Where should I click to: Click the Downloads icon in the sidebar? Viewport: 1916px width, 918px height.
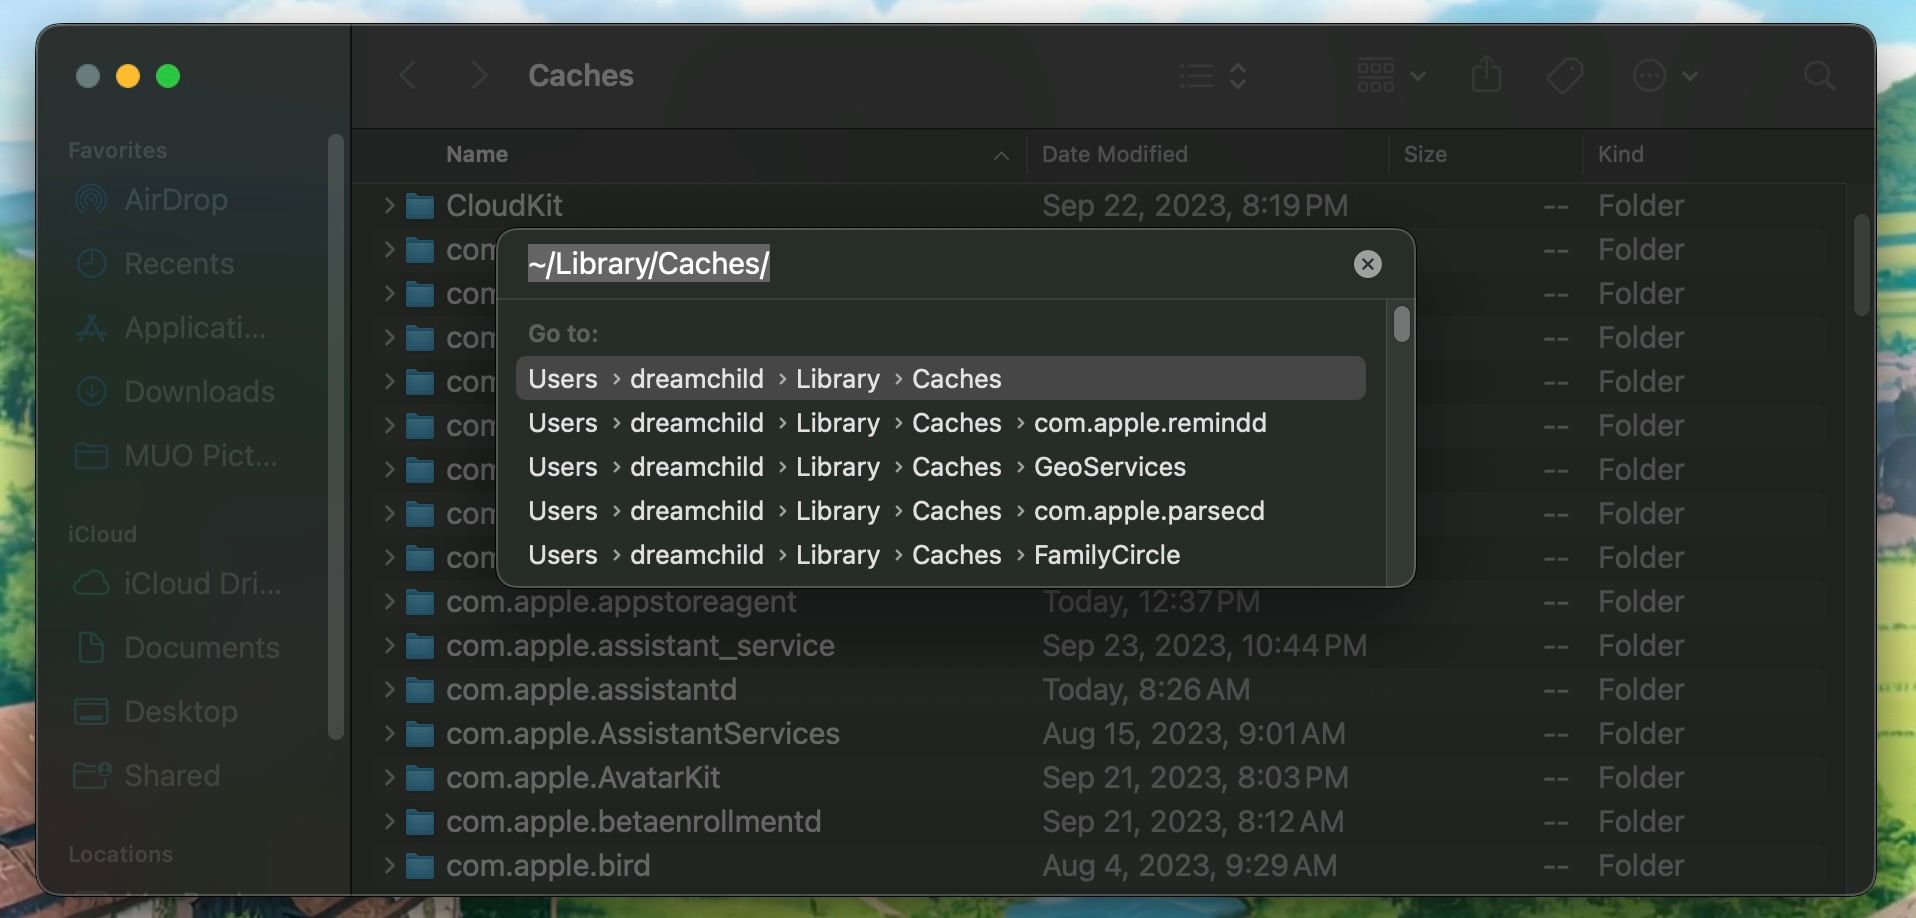pyautogui.click(x=91, y=392)
